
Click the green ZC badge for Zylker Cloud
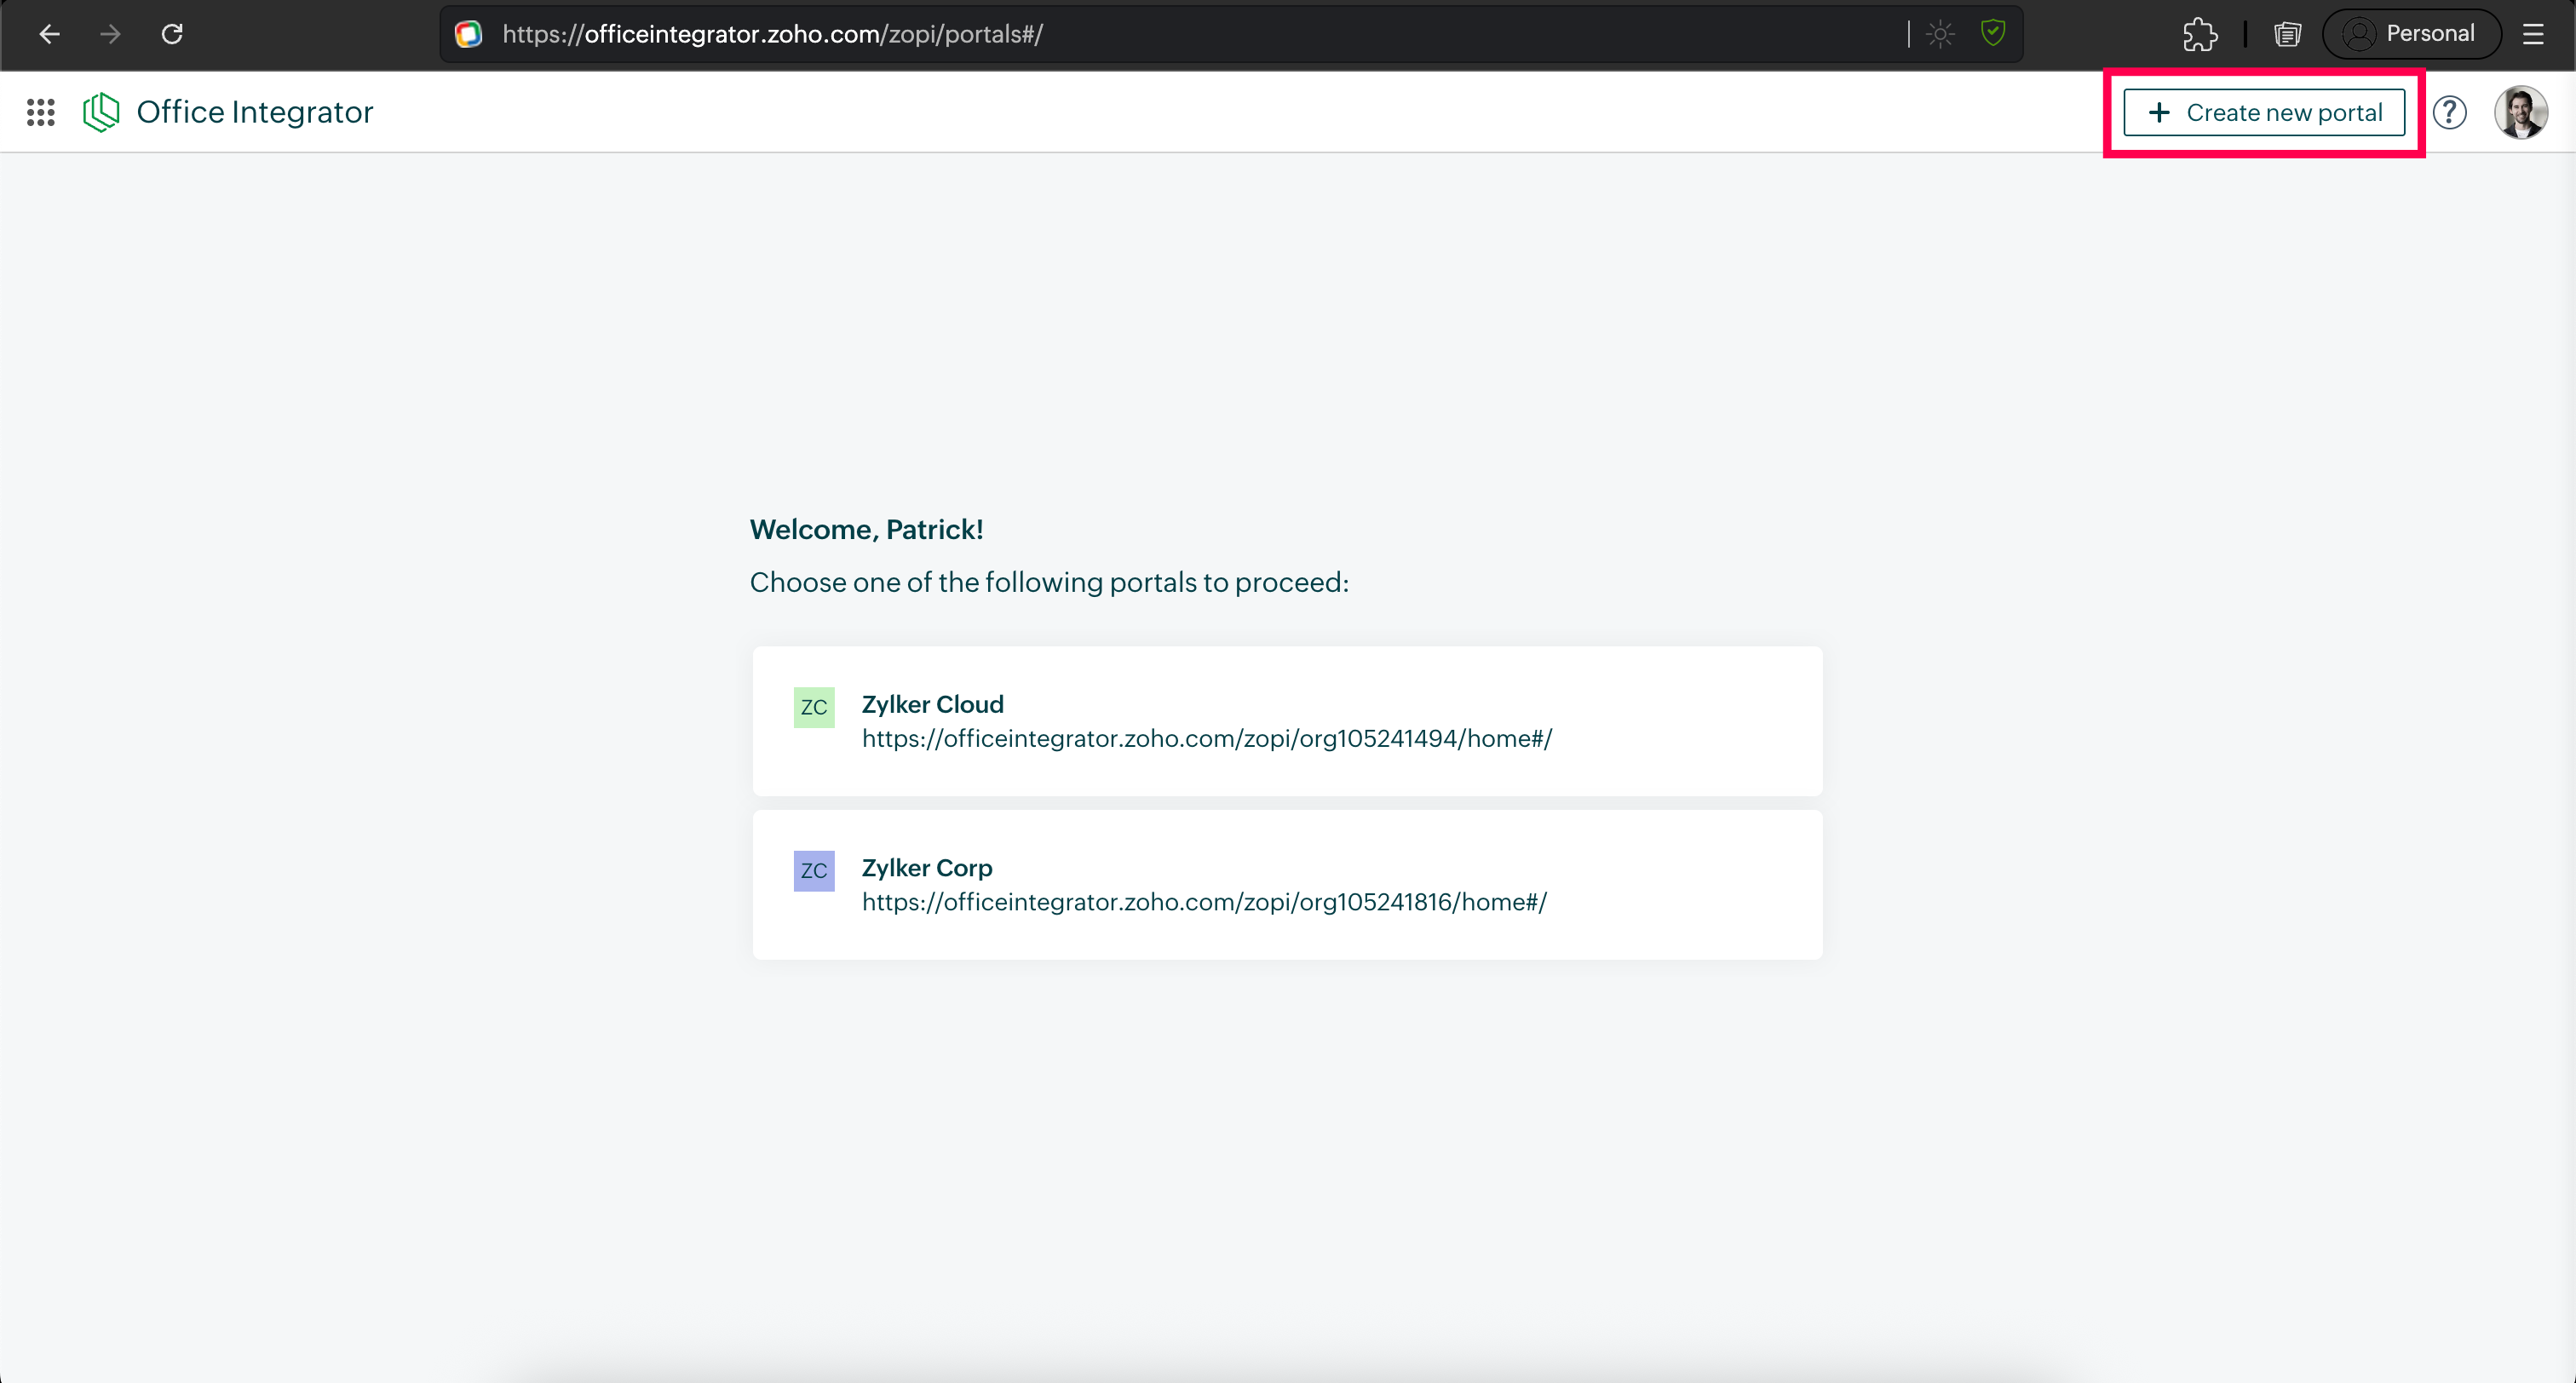tap(813, 707)
